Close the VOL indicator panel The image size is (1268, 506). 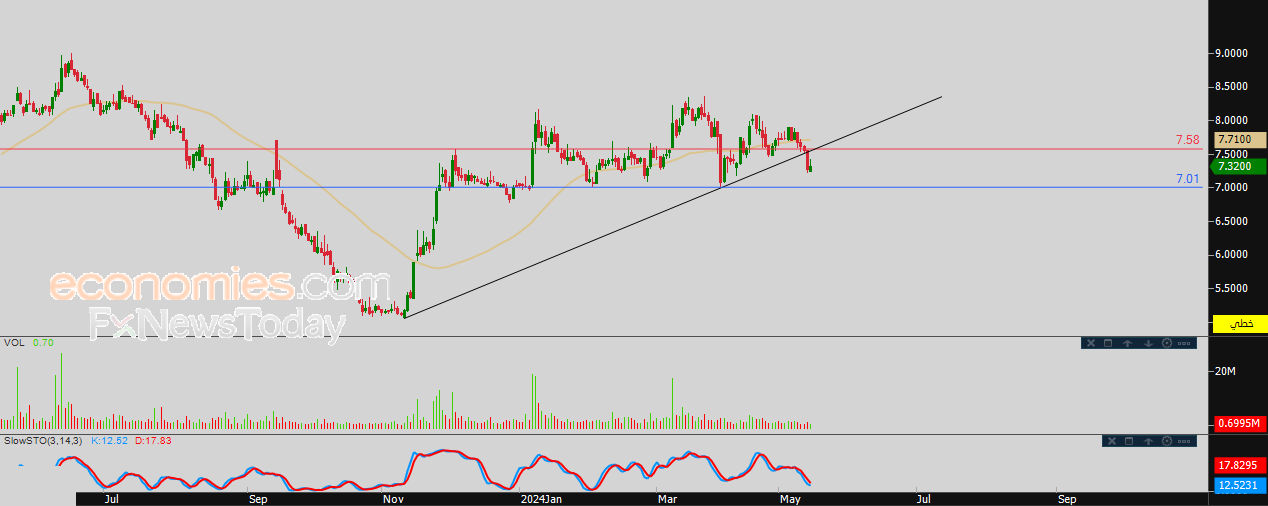click(1091, 343)
